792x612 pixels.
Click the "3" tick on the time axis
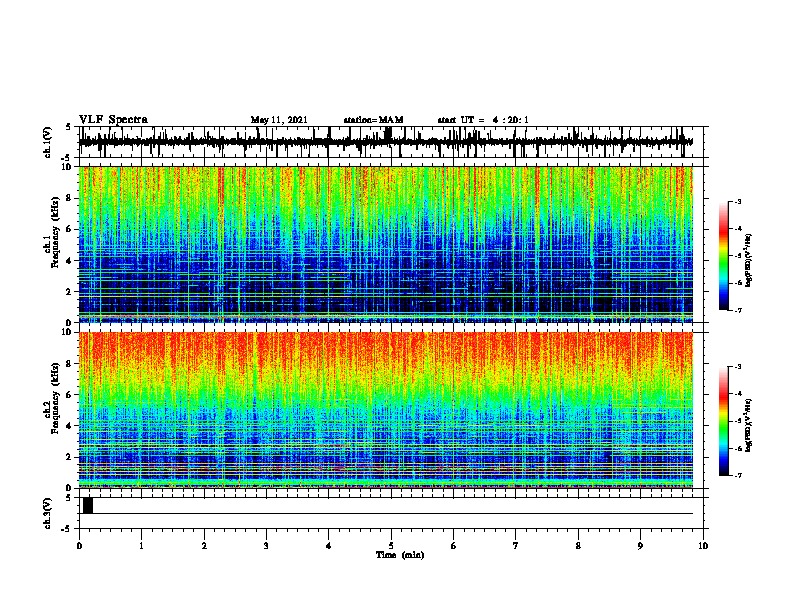pos(266,546)
